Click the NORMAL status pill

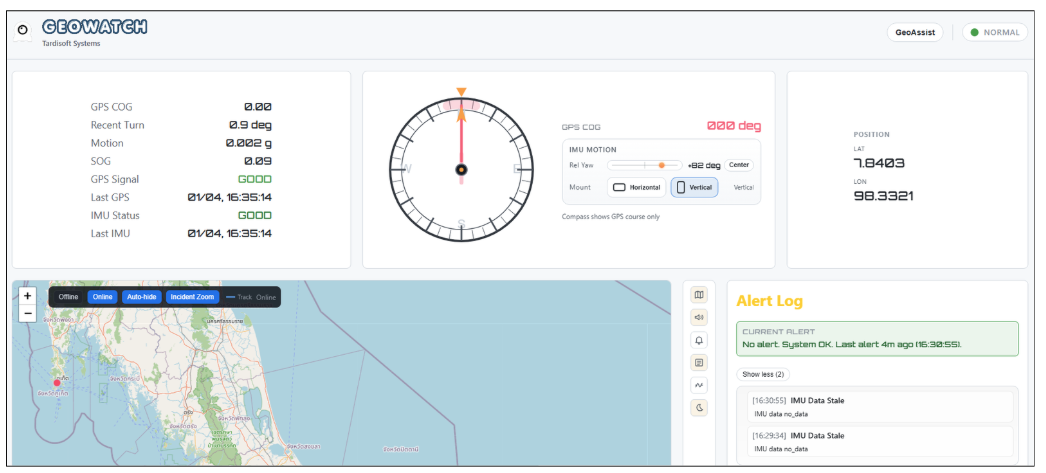point(995,32)
